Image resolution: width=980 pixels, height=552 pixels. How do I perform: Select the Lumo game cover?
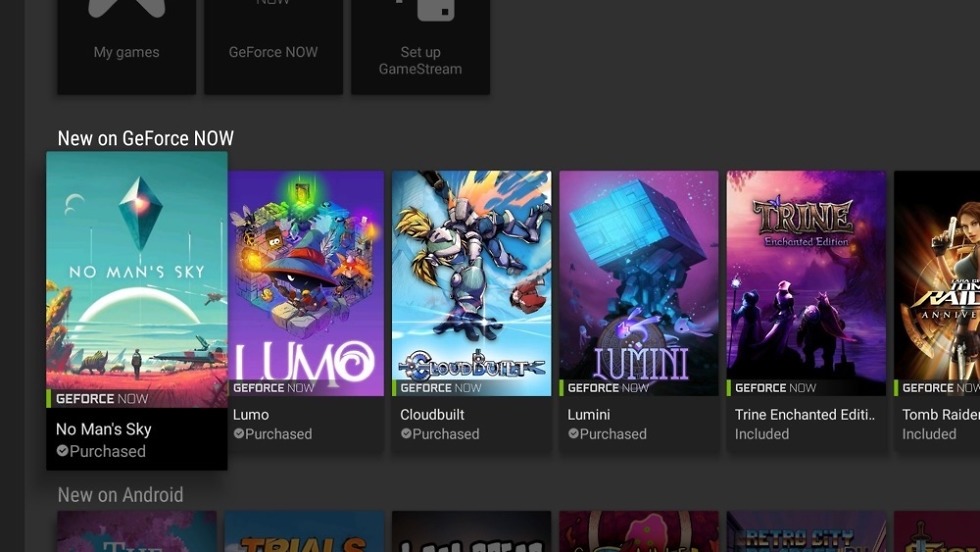[306, 283]
